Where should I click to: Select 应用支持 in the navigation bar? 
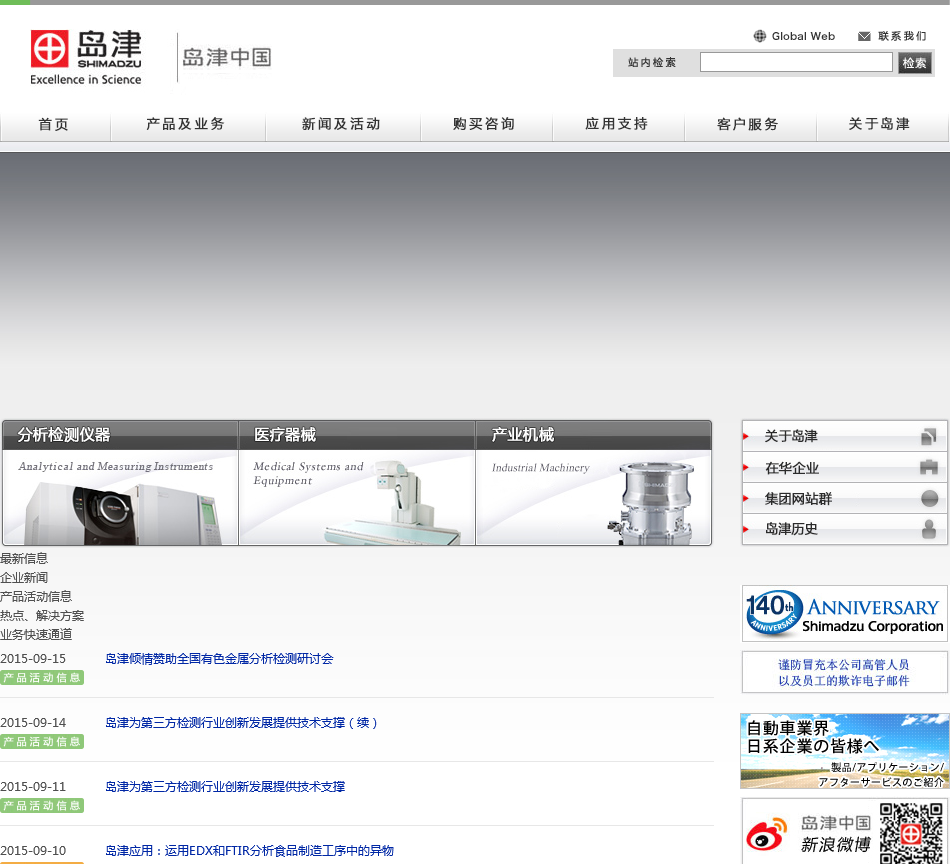click(x=618, y=125)
